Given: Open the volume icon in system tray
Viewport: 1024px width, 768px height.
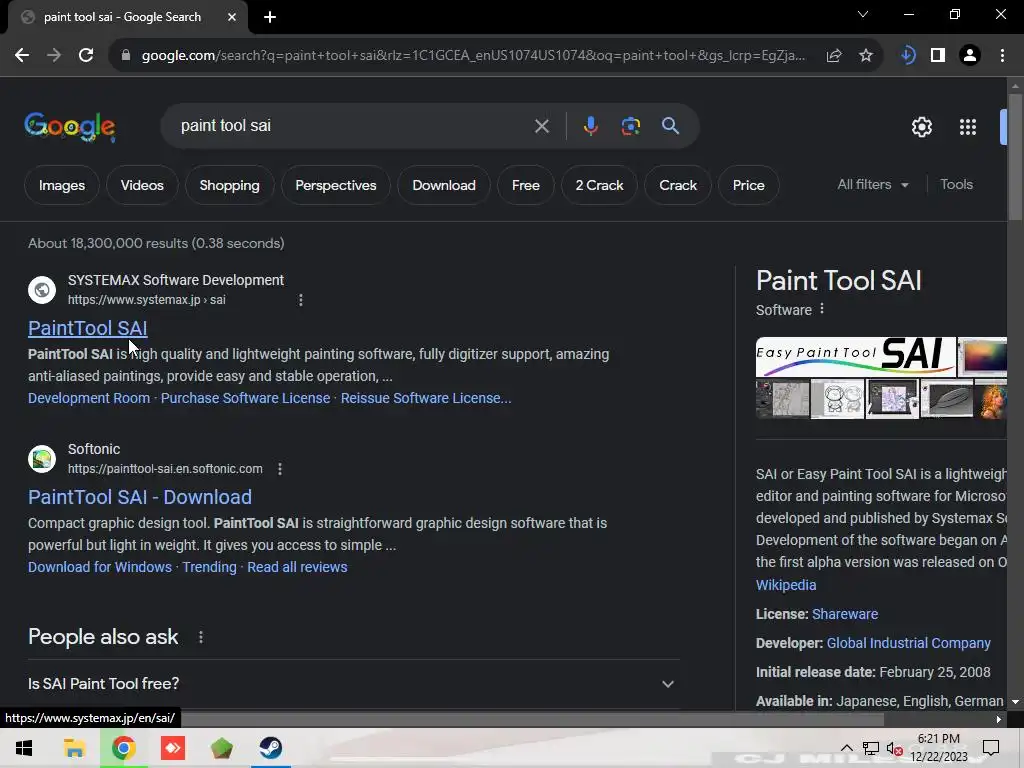Looking at the screenshot, I should [x=895, y=748].
